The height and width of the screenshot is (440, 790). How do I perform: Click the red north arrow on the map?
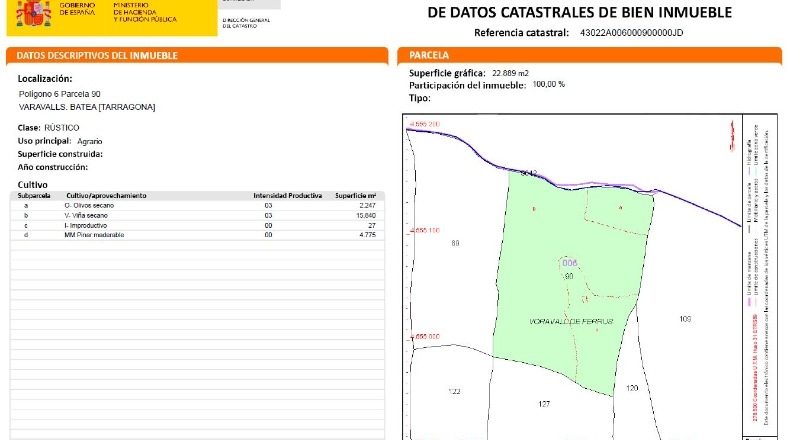732,135
